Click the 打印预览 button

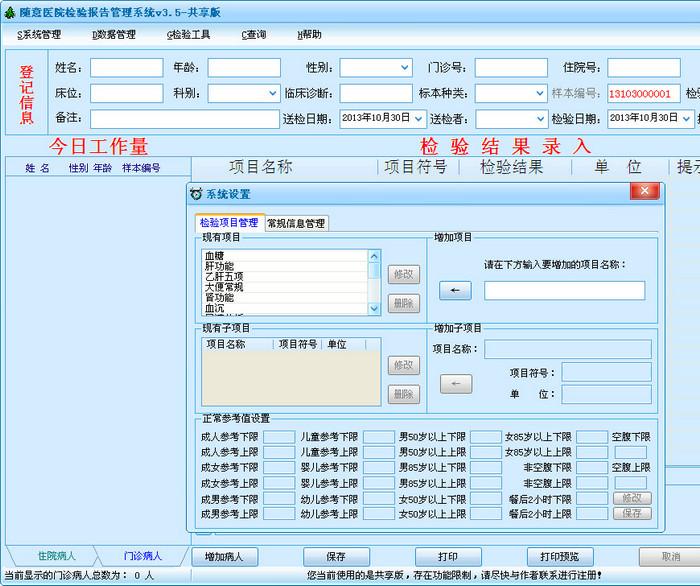[x=560, y=557]
